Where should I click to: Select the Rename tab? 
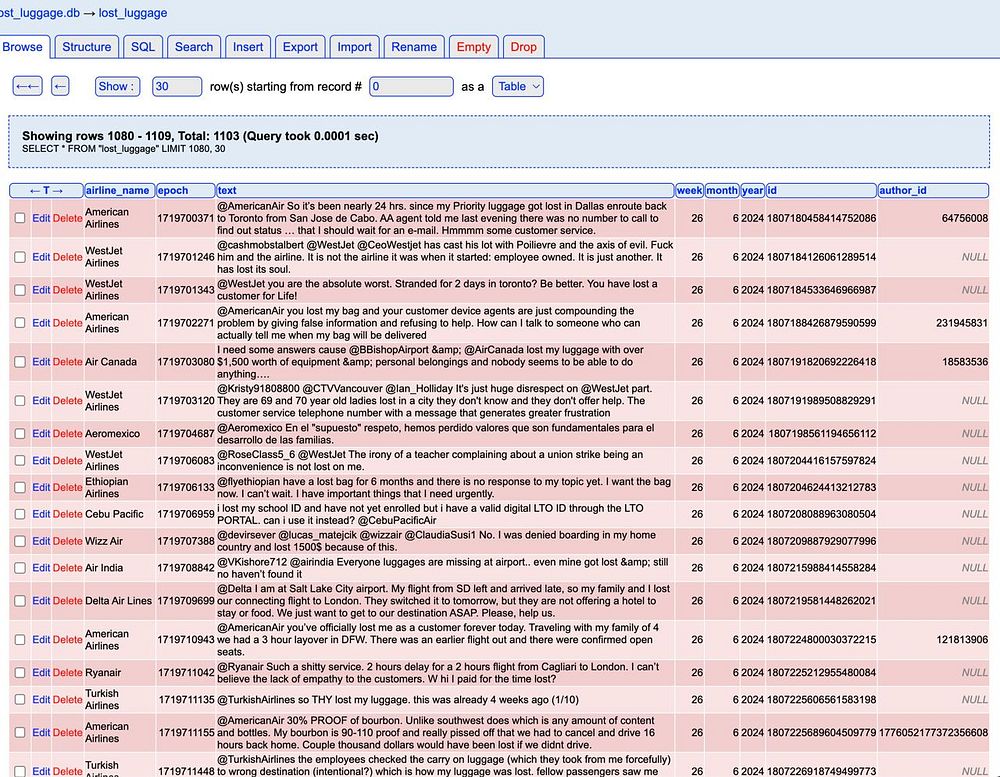click(414, 47)
